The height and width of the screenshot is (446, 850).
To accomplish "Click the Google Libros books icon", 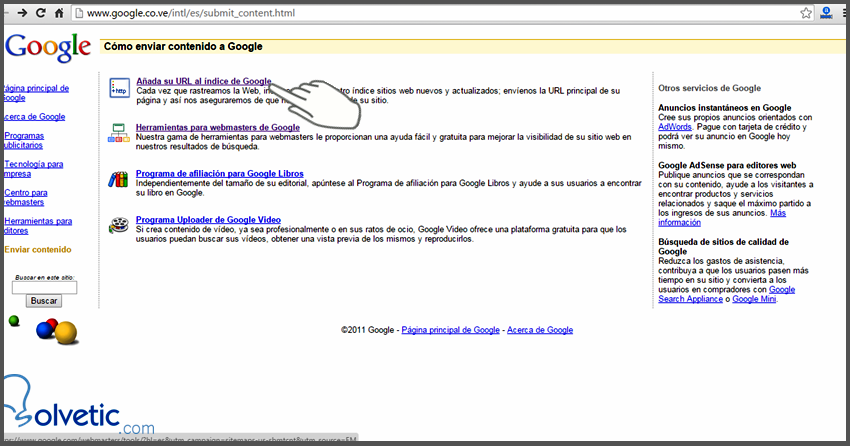I will coord(118,179).
